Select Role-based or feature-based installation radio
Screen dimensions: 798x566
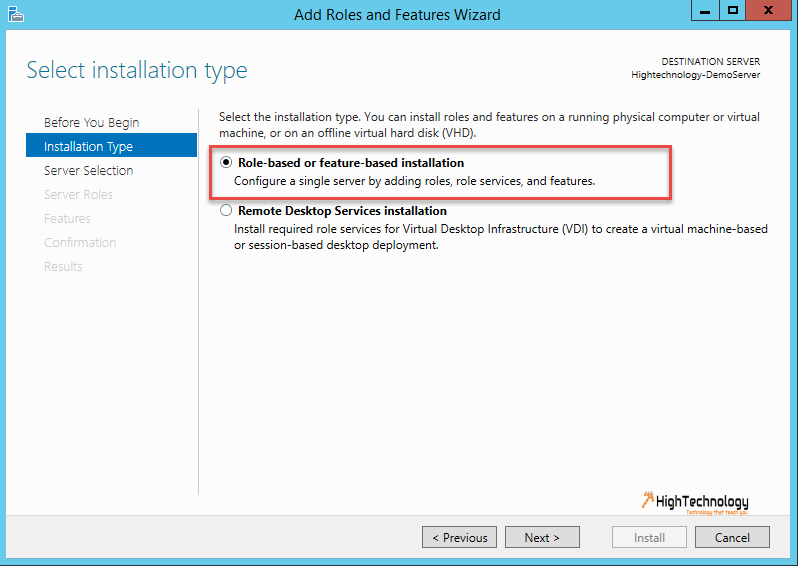point(226,162)
